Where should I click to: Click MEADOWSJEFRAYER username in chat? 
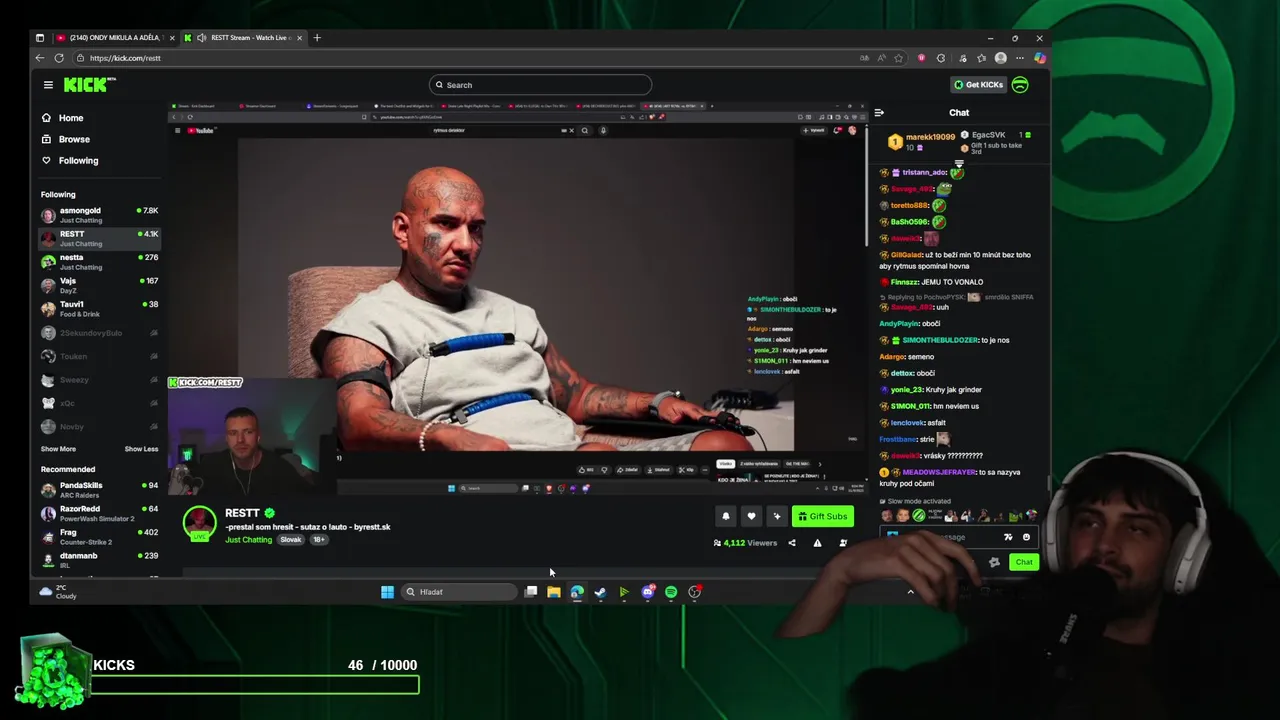click(x=939, y=472)
